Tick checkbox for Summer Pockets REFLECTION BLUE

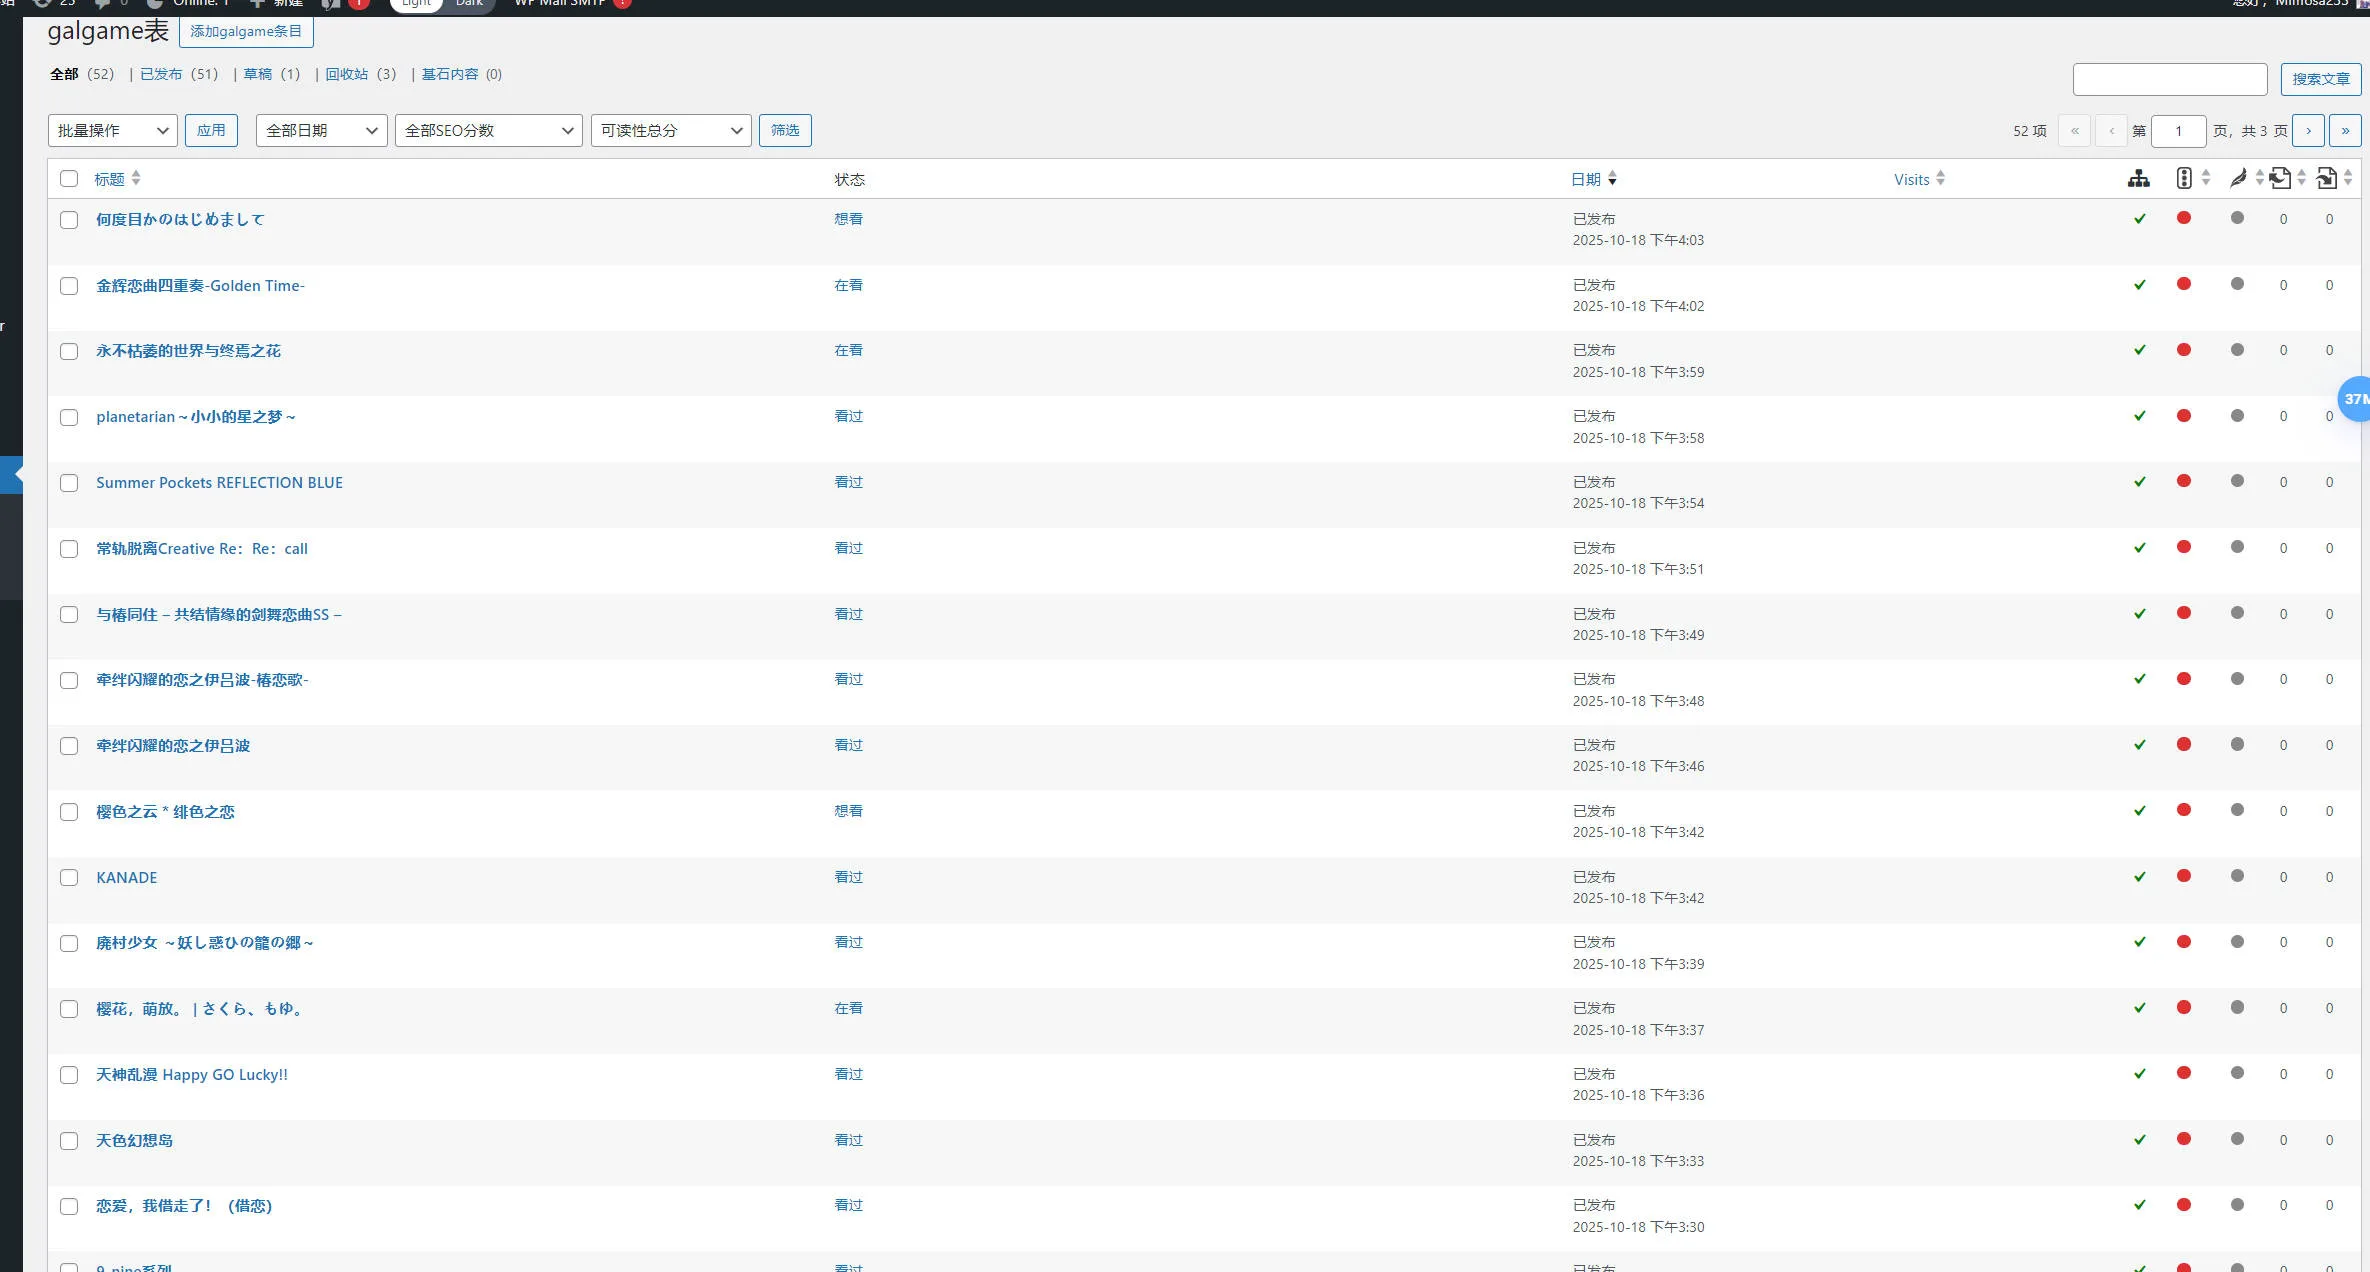click(x=69, y=483)
